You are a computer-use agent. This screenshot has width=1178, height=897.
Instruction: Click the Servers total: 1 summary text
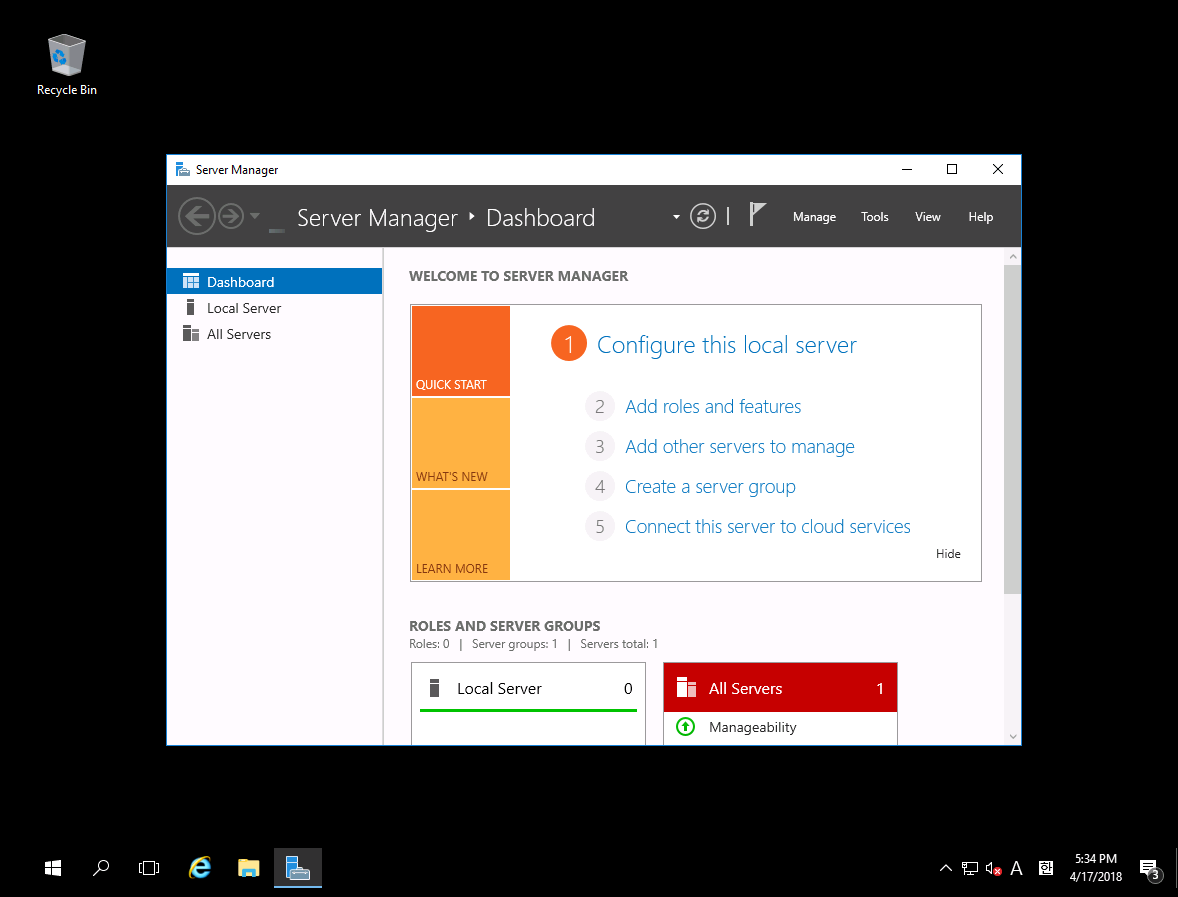619,644
